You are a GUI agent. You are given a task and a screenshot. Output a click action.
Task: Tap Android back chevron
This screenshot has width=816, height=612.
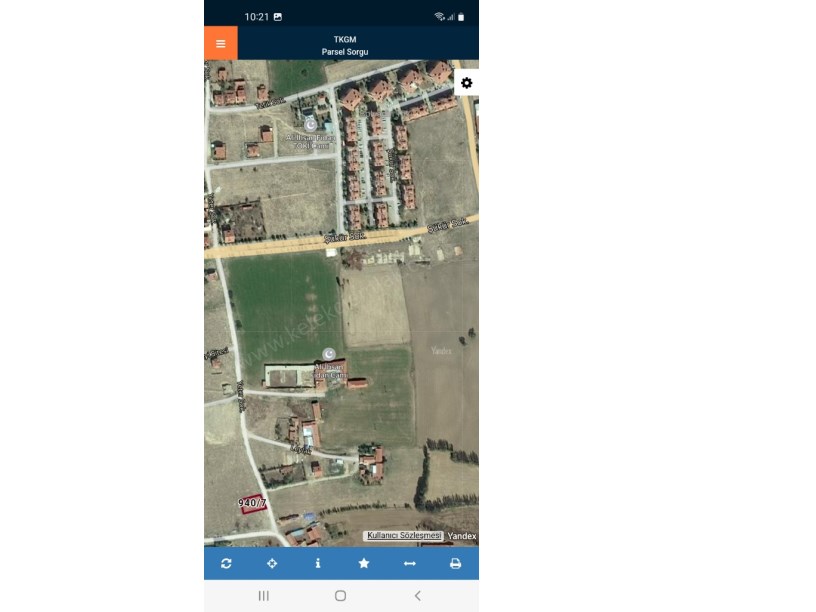click(x=417, y=595)
